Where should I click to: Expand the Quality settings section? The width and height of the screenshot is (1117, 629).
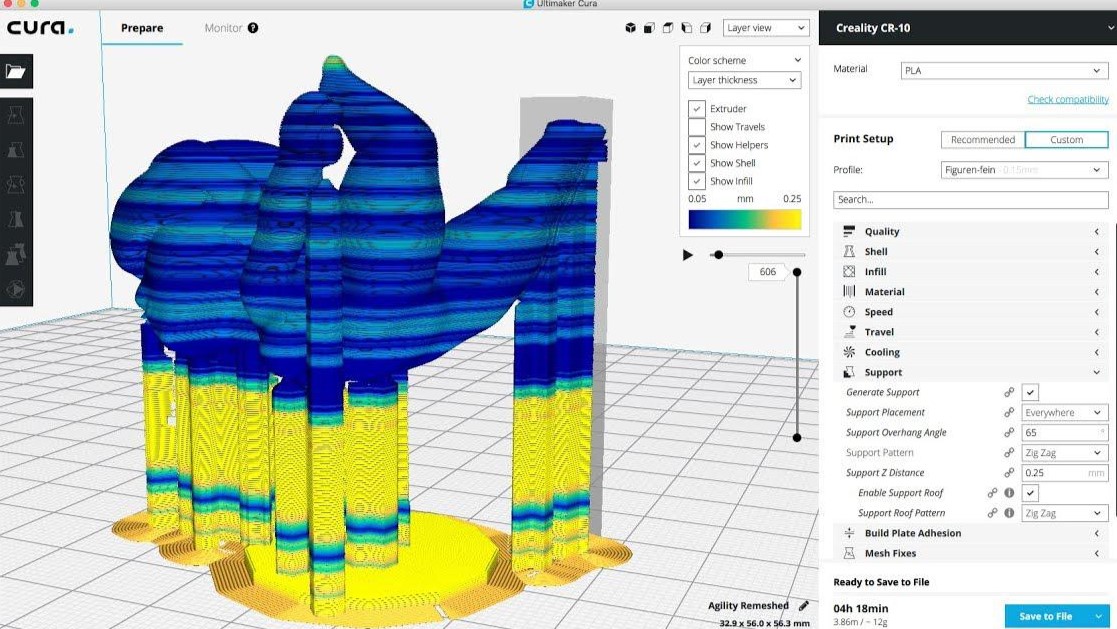pyautogui.click(x=970, y=232)
